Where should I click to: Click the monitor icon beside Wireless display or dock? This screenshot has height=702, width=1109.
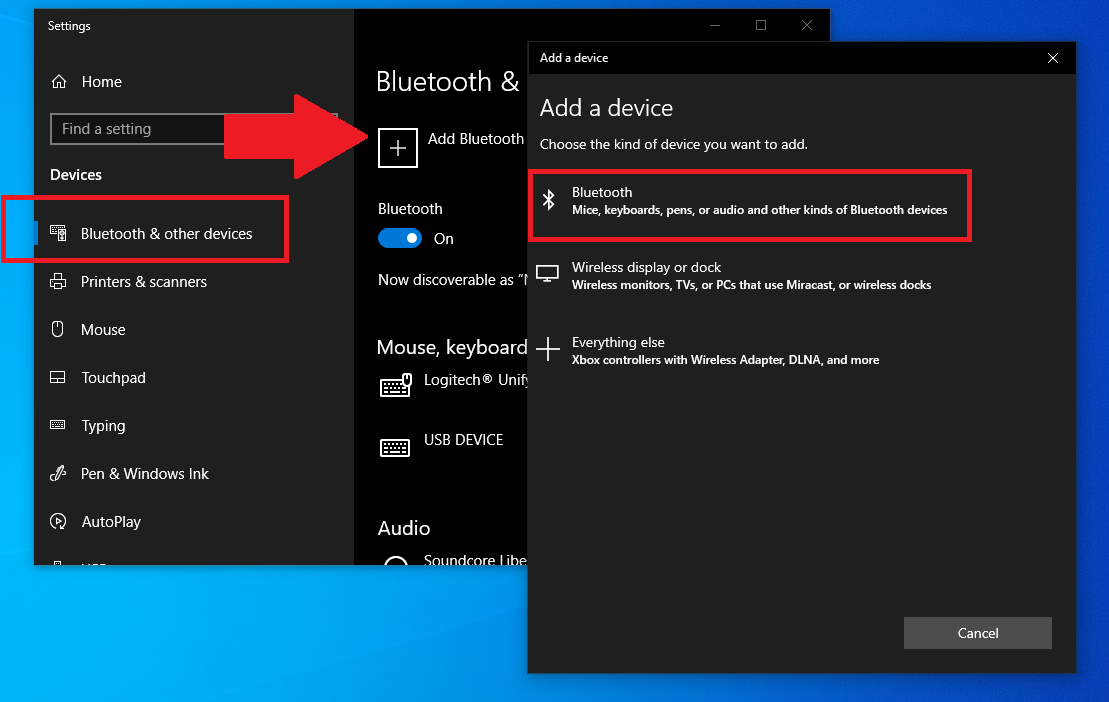(x=548, y=273)
